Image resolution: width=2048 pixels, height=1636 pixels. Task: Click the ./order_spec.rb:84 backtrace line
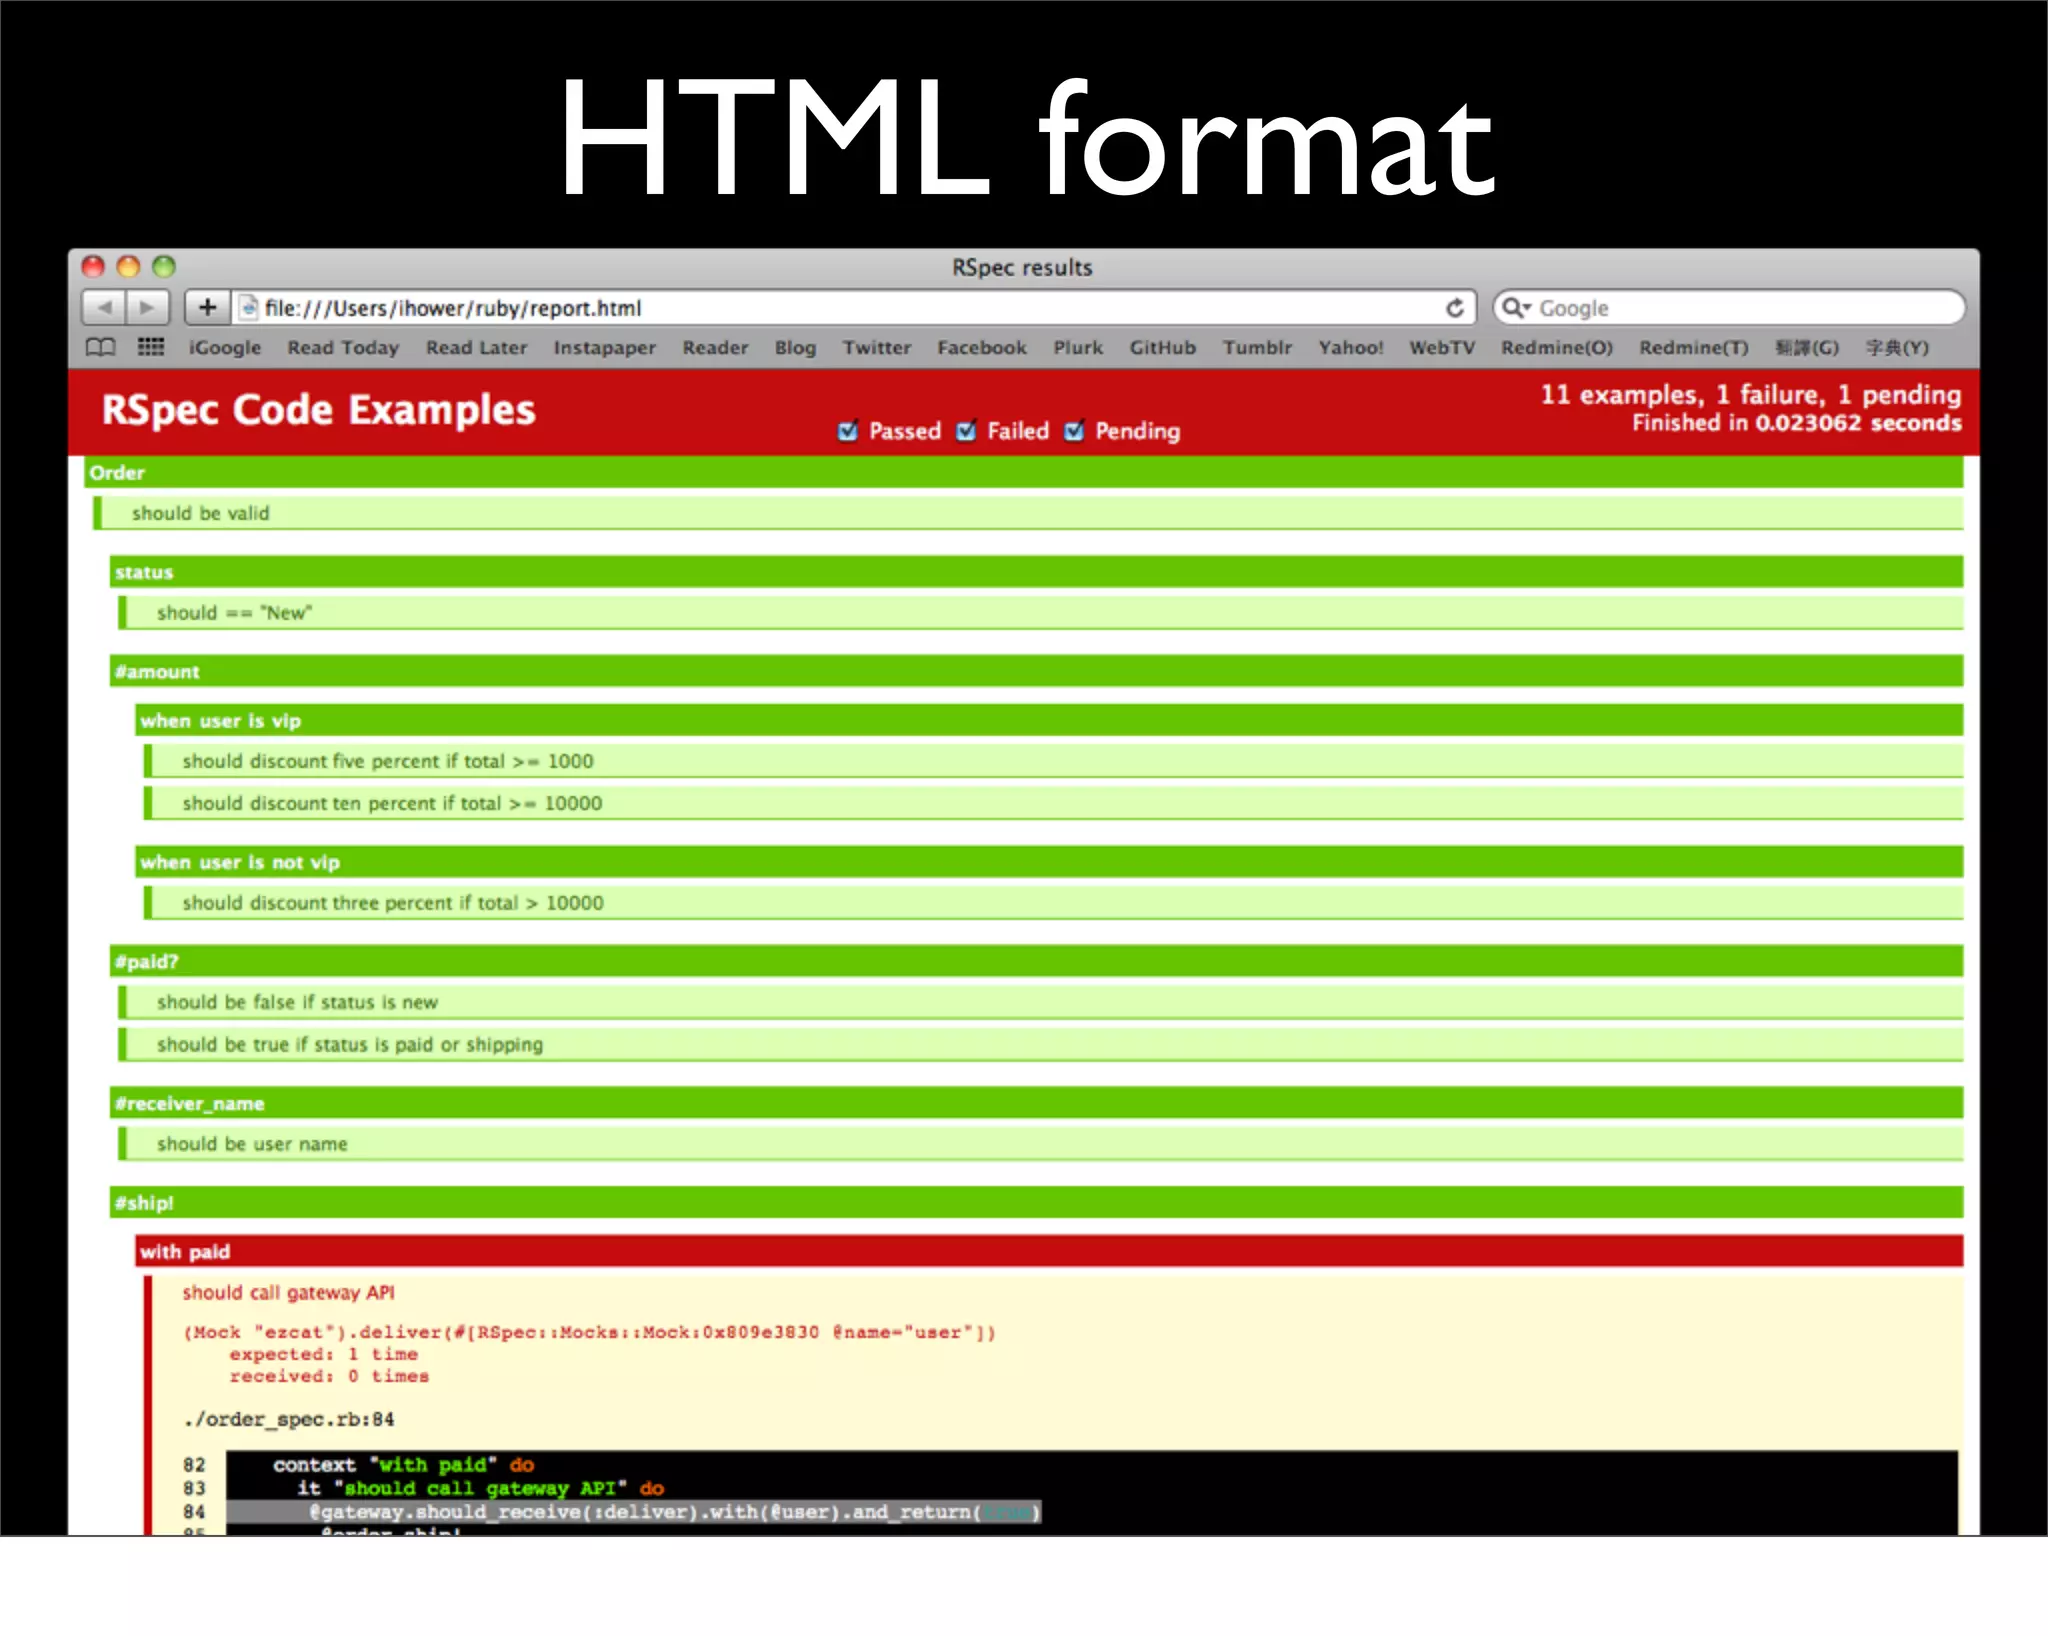coord(289,1419)
